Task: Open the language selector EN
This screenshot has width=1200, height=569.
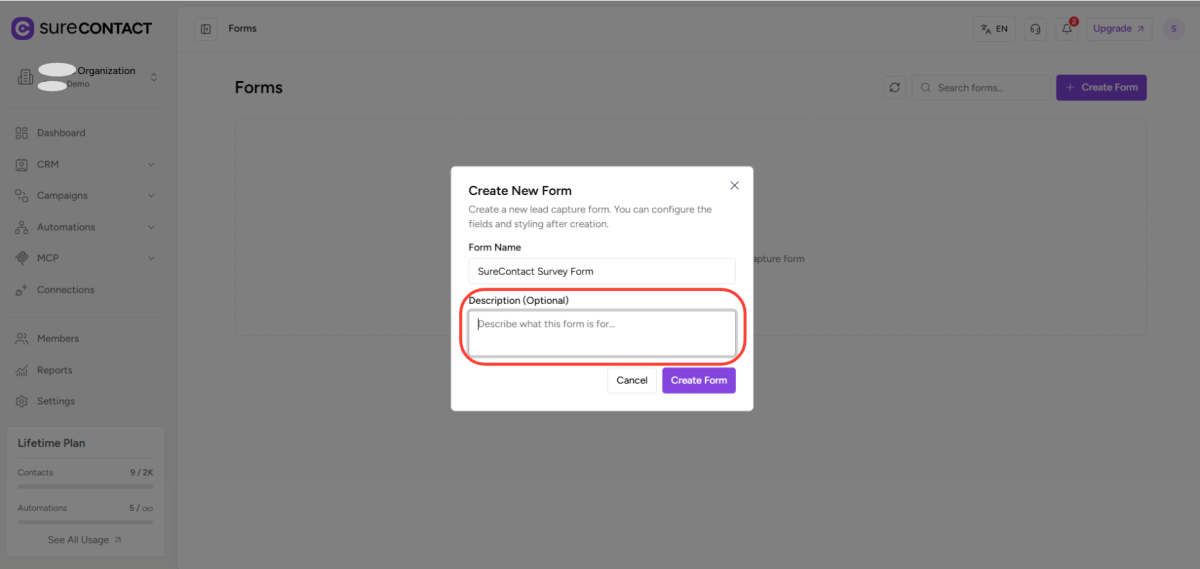Action: click(994, 29)
